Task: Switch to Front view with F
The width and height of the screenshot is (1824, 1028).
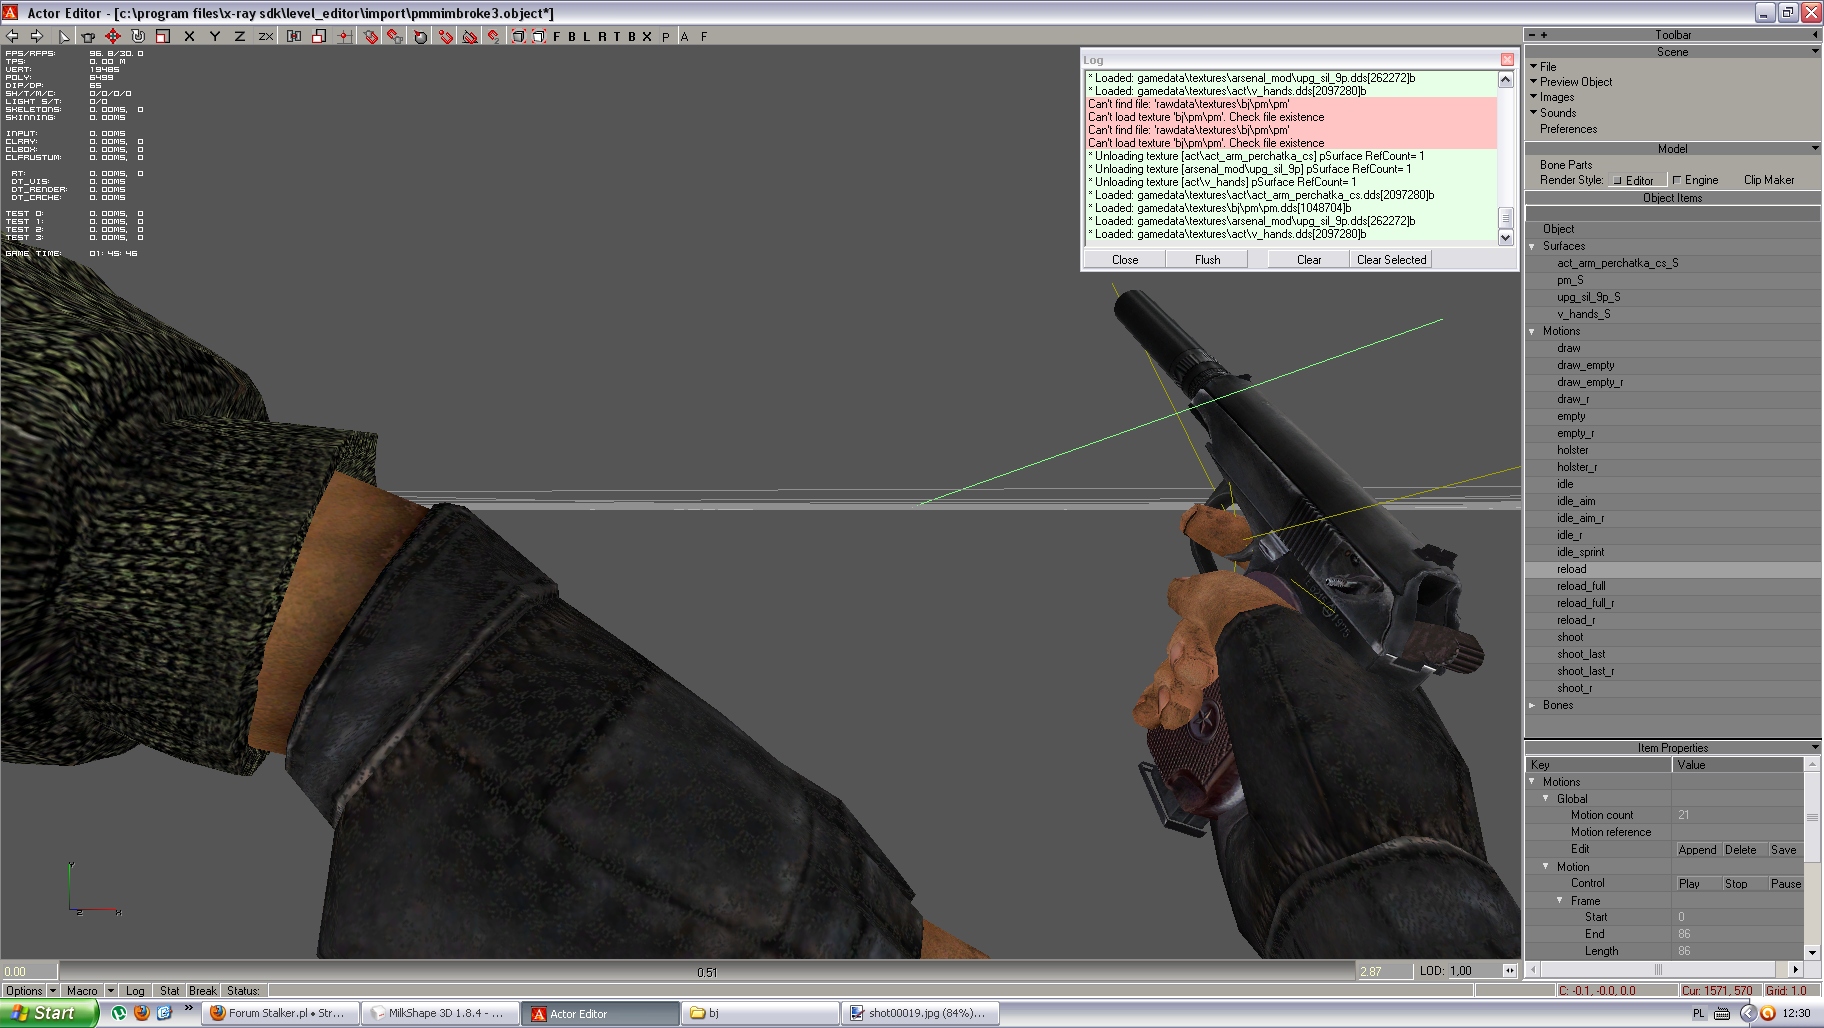Action: click(557, 36)
